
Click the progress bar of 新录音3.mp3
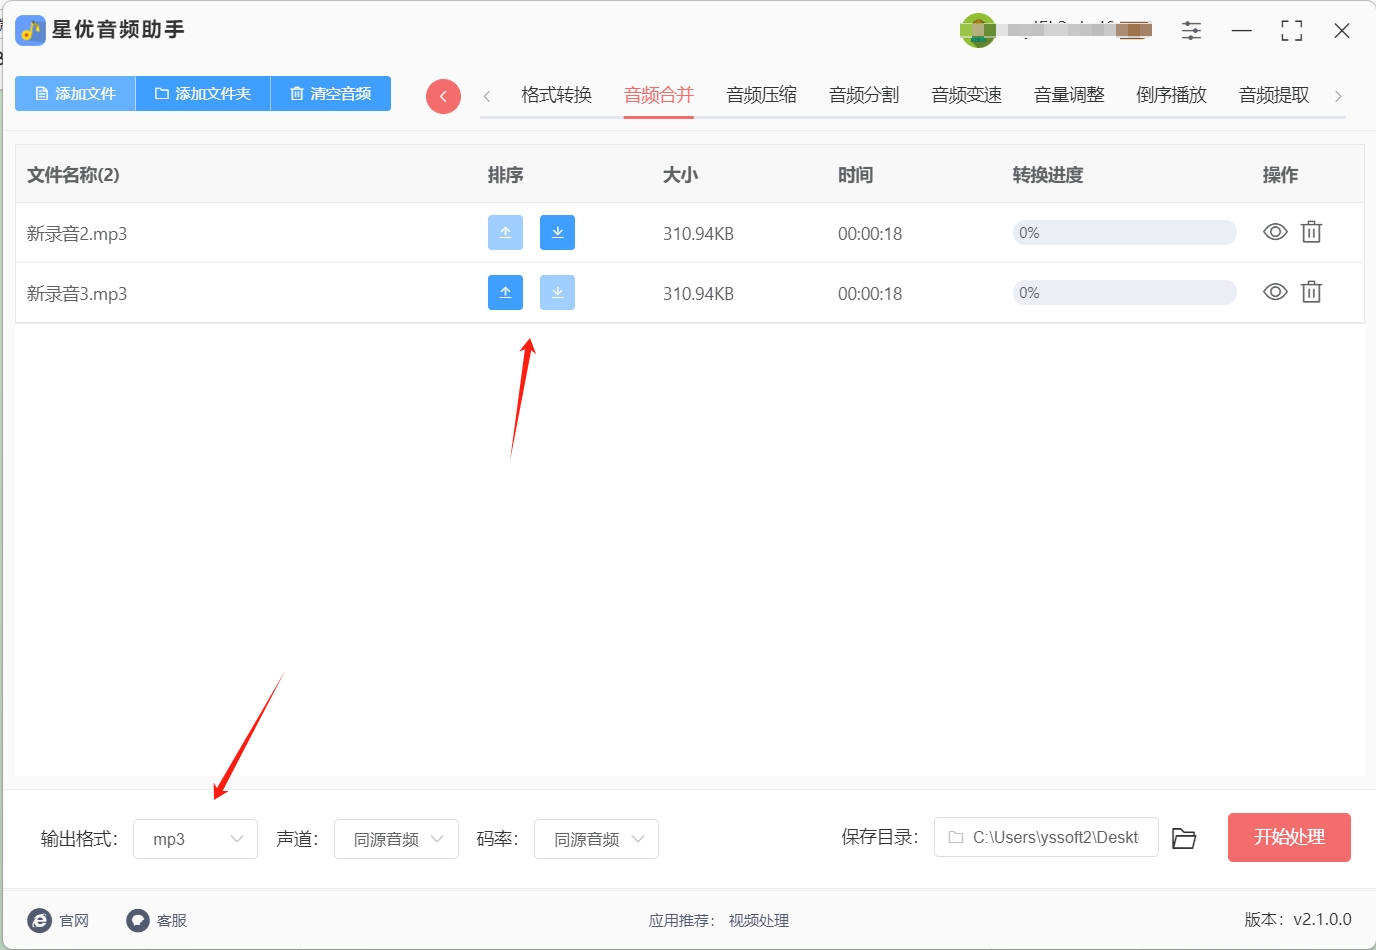(1124, 293)
